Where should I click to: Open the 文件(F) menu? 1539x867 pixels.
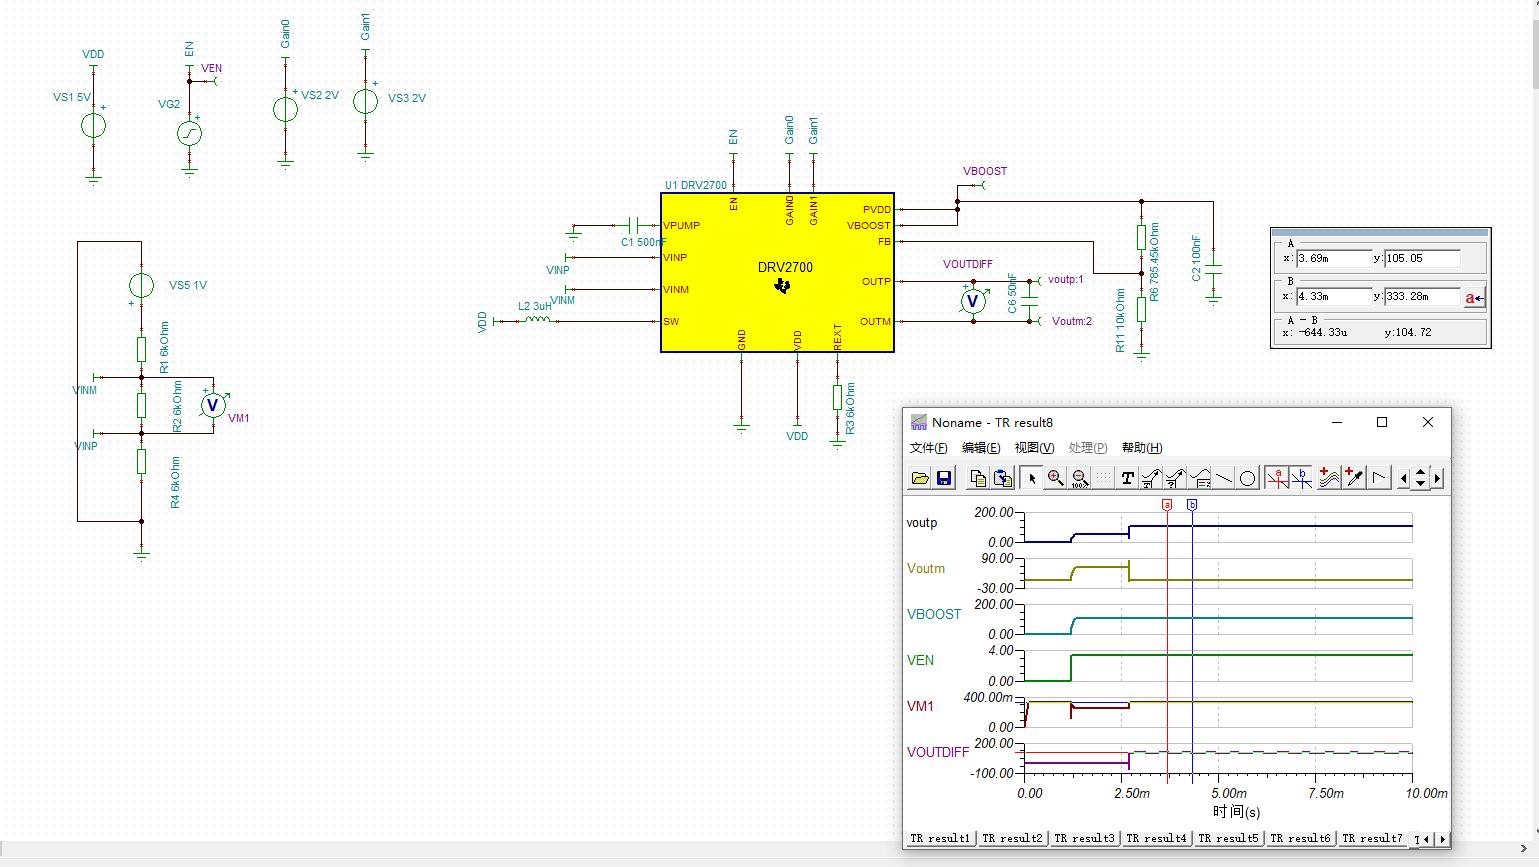929,448
